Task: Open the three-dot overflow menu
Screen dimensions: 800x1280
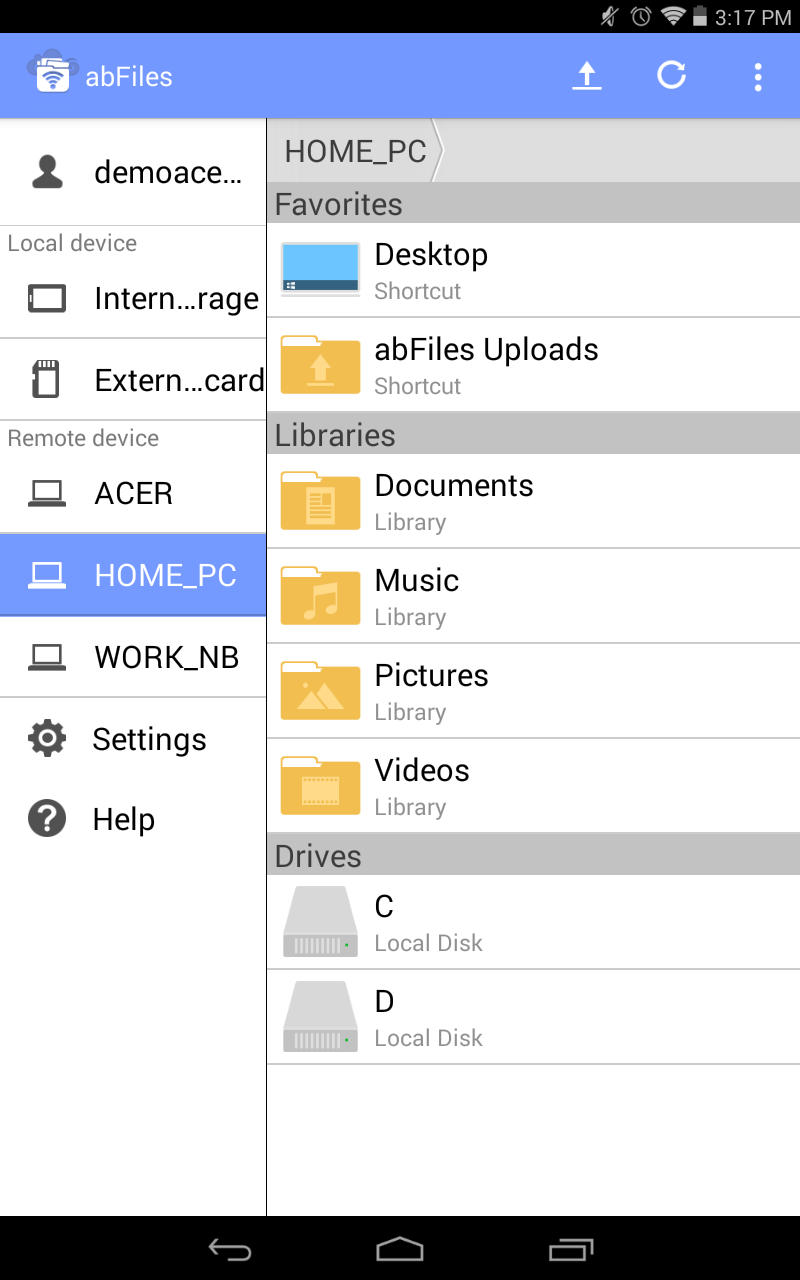Action: point(758,76)
